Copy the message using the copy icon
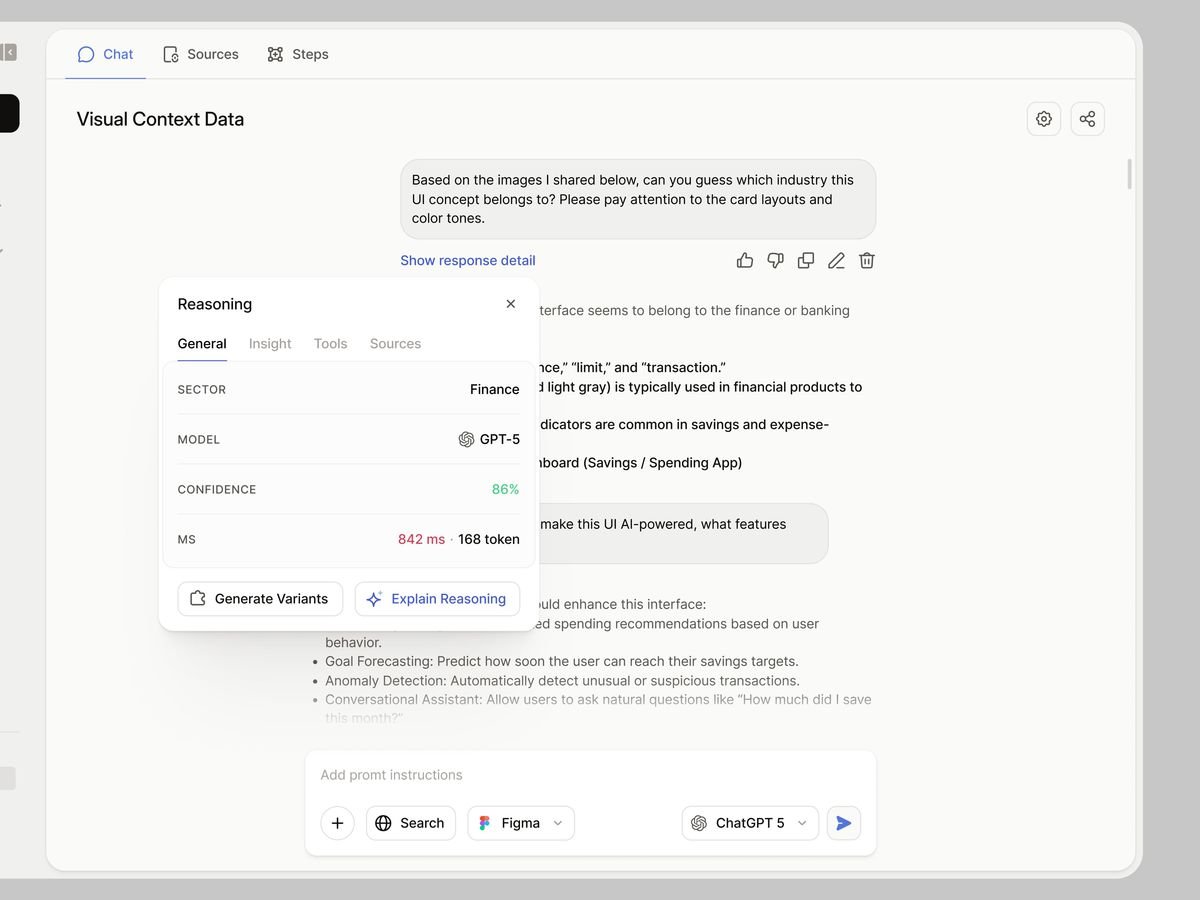Image resolution: width=1200 pixels, height=900 pixels. click(806, 260)
